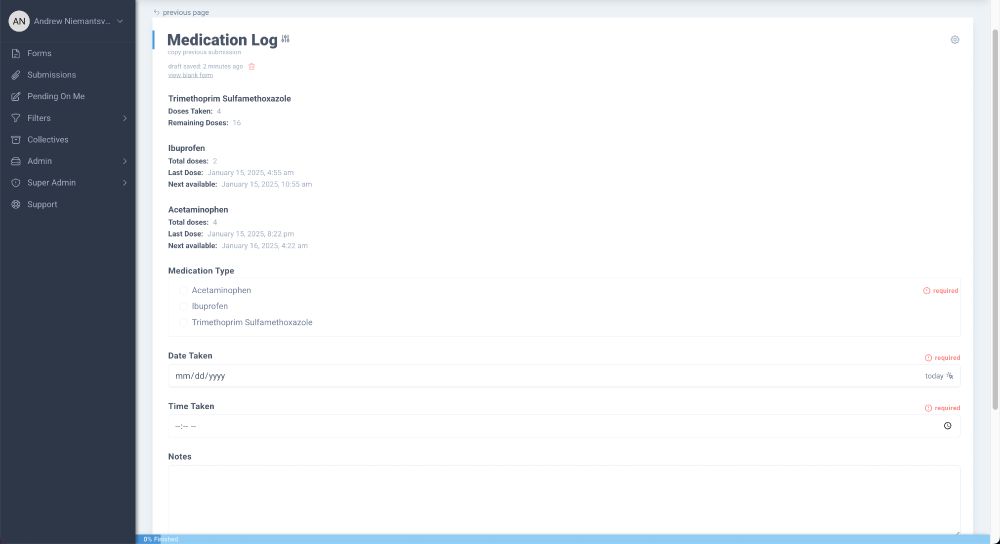The height and width of the screenshot is (544, 1000).
Task: Open form settings sliders icon beside Medication Log
Action: (x=285, y=39)
